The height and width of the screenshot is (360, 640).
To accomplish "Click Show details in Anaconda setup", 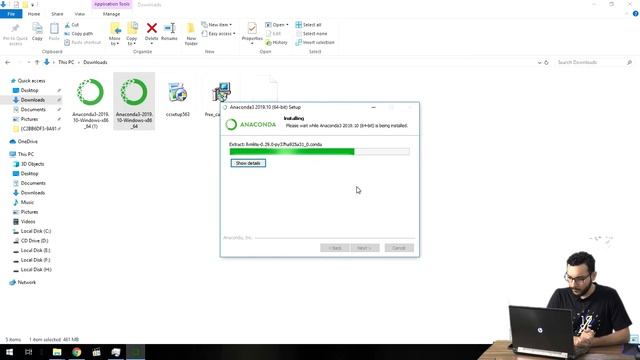I will click(x=248, y=163).
